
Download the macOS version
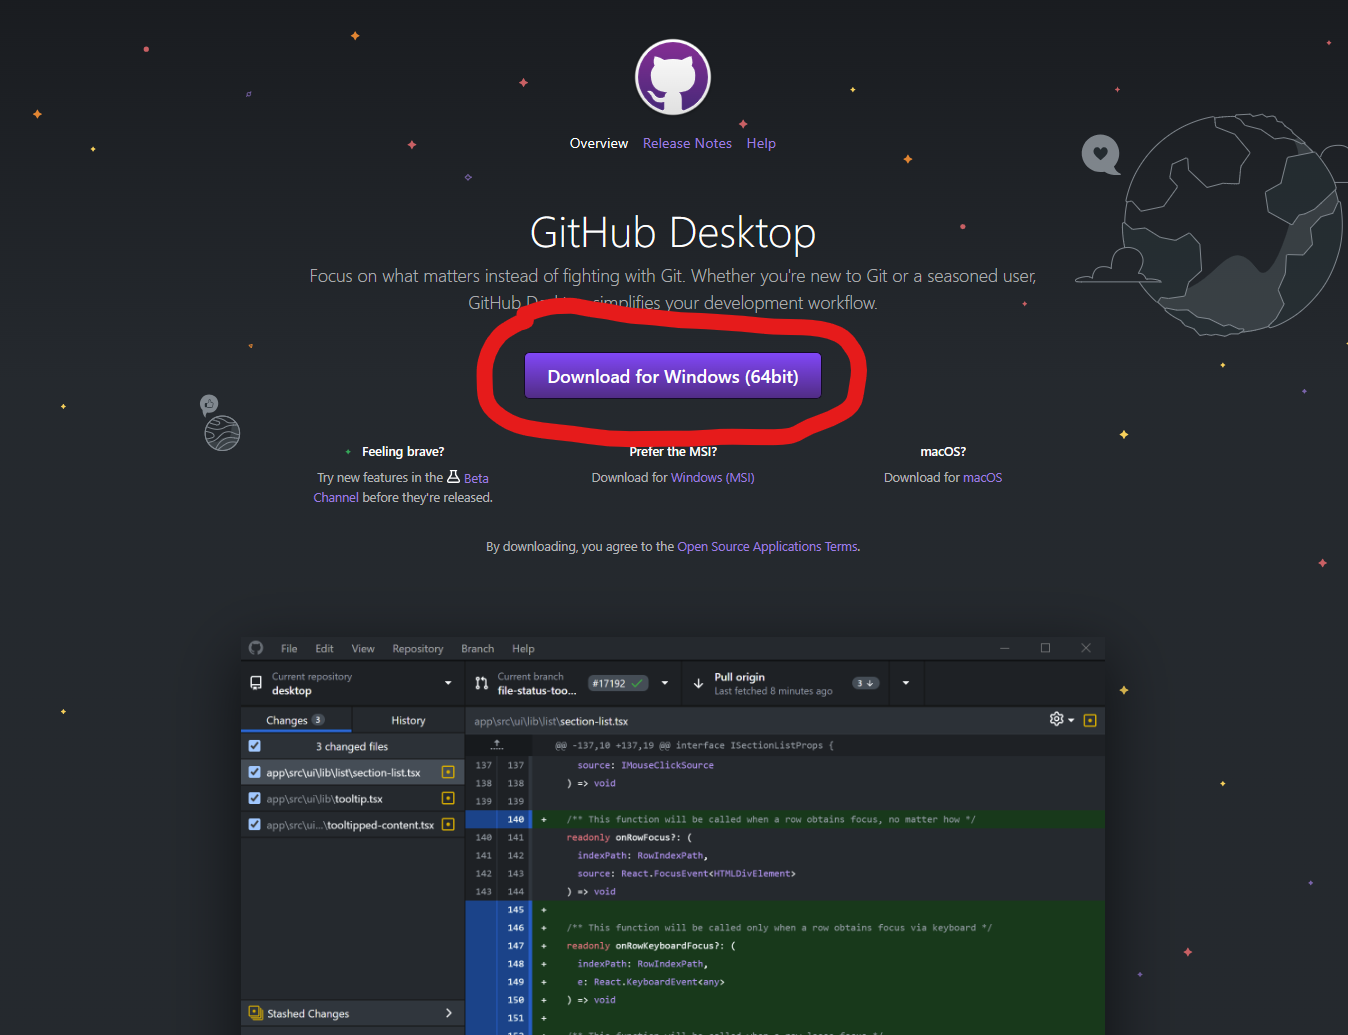[x=982, y=478]
